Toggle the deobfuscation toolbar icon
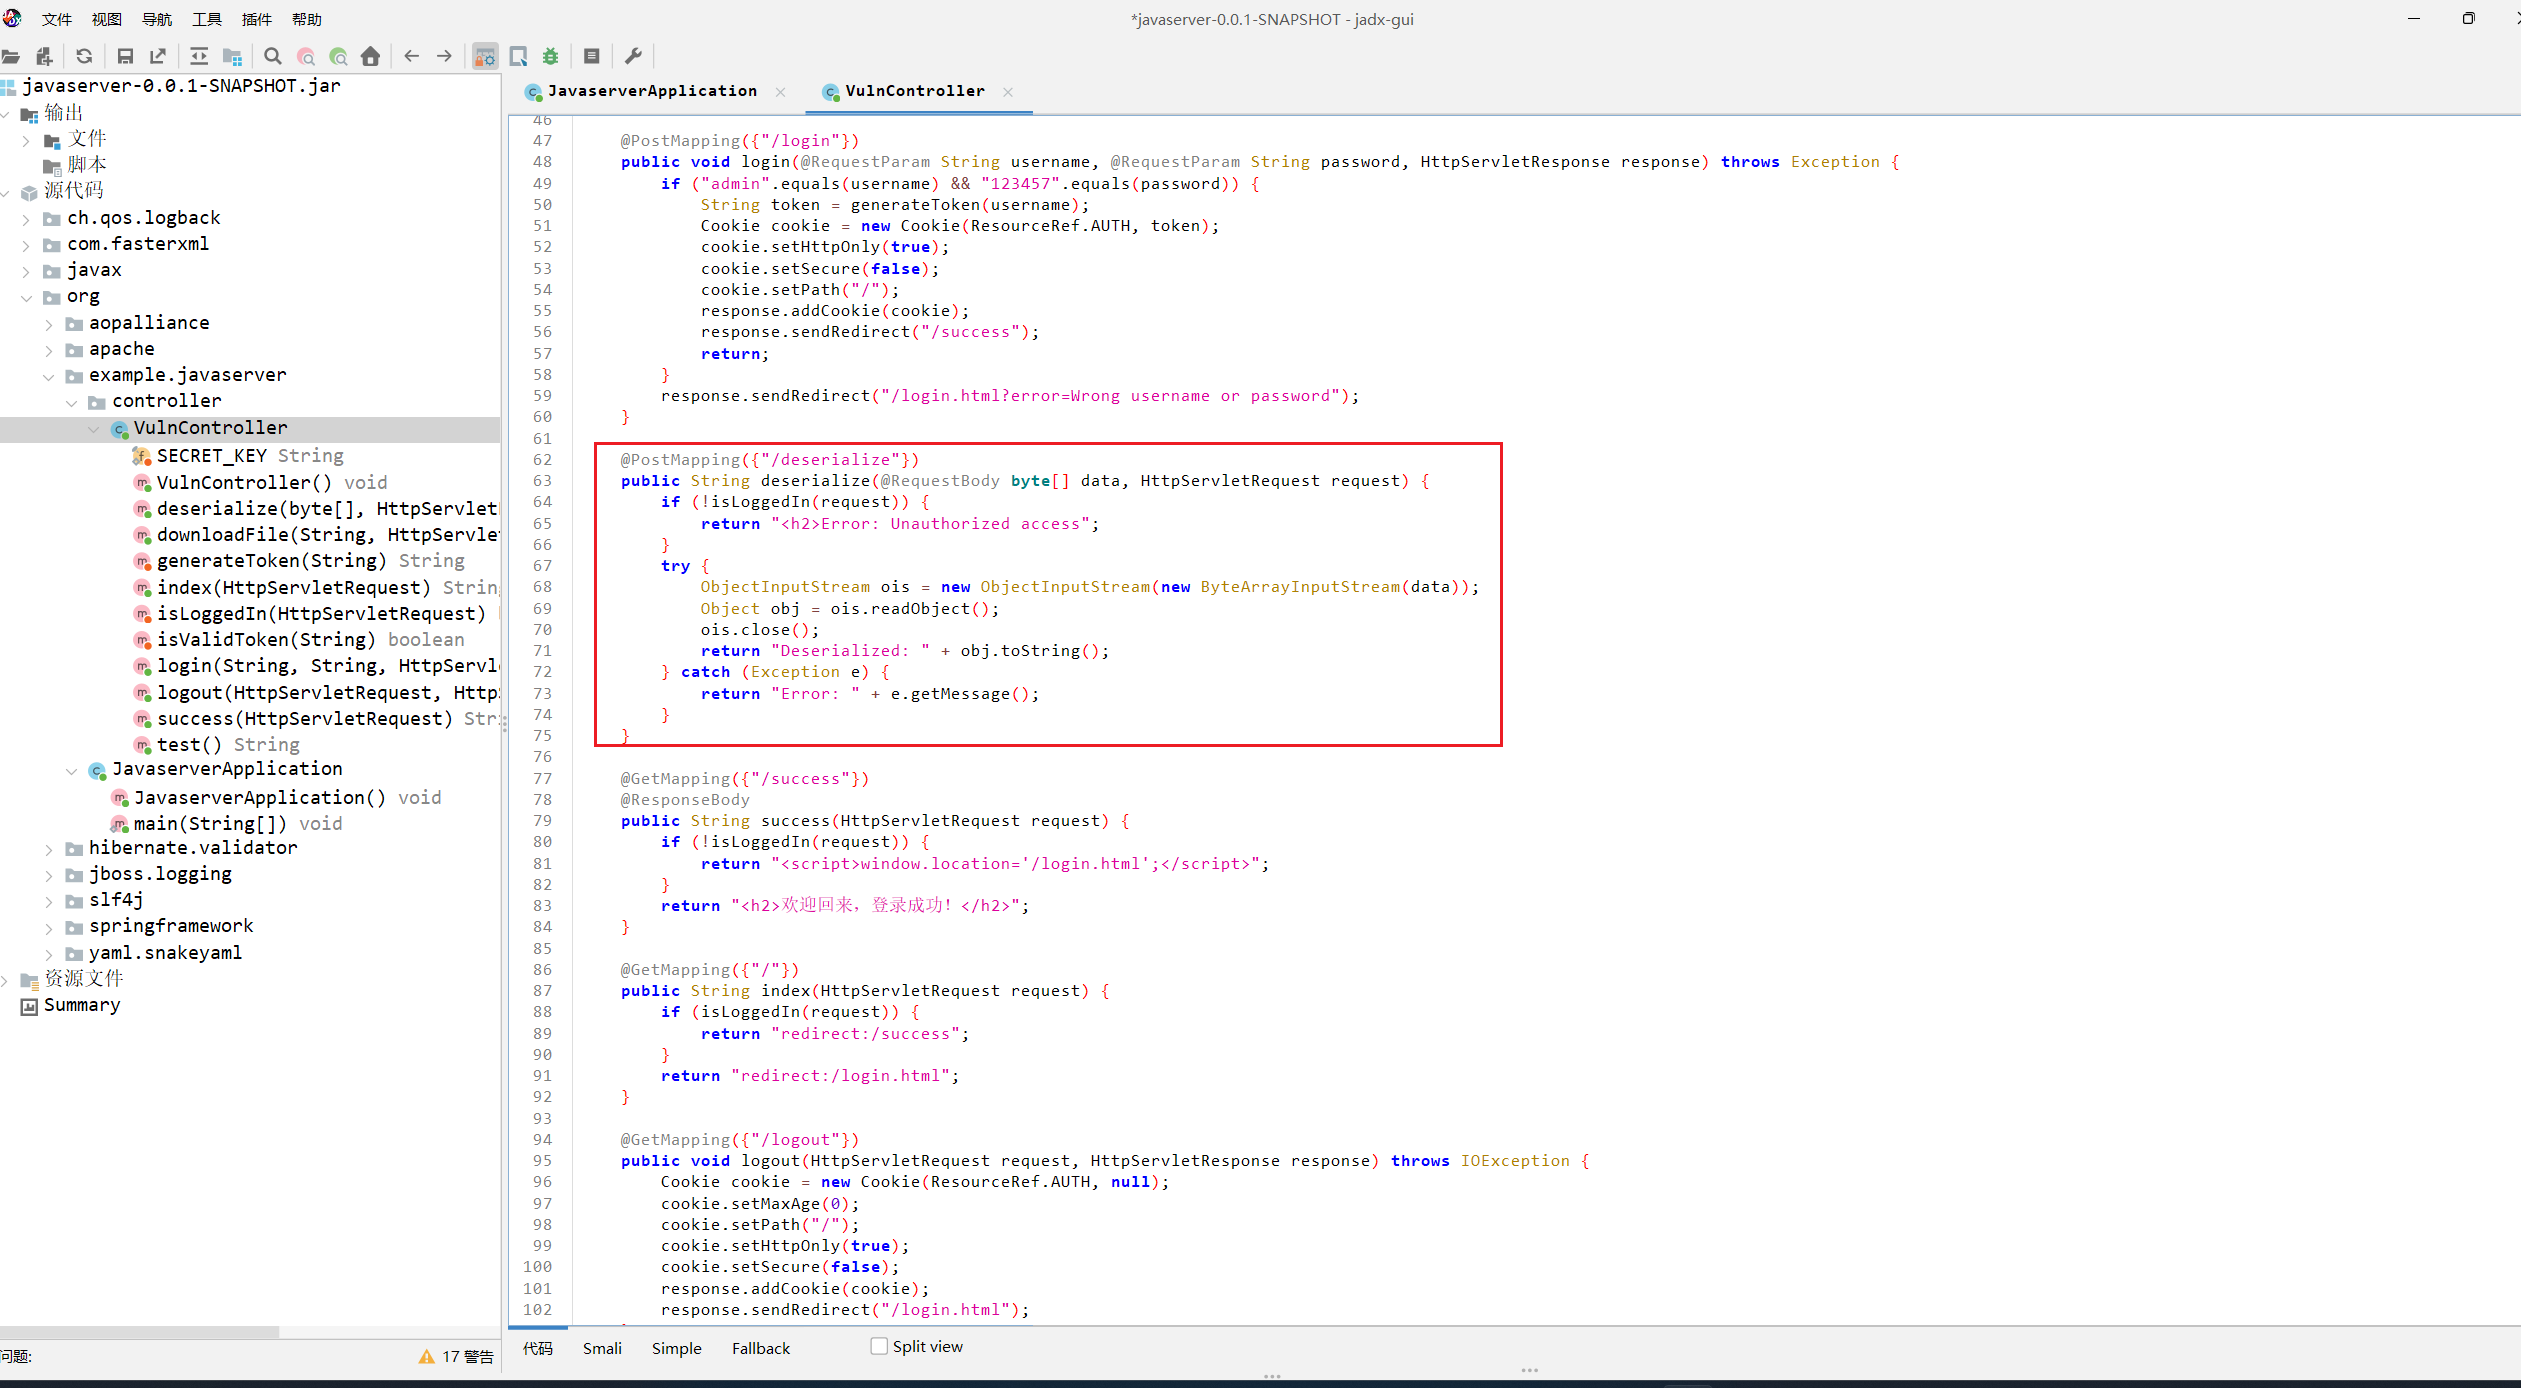 pos(485,57)
